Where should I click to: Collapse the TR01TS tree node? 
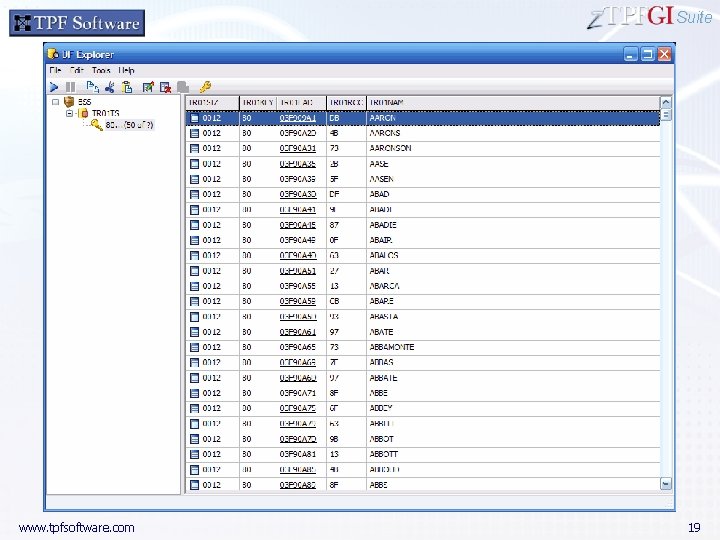(69, 113)
